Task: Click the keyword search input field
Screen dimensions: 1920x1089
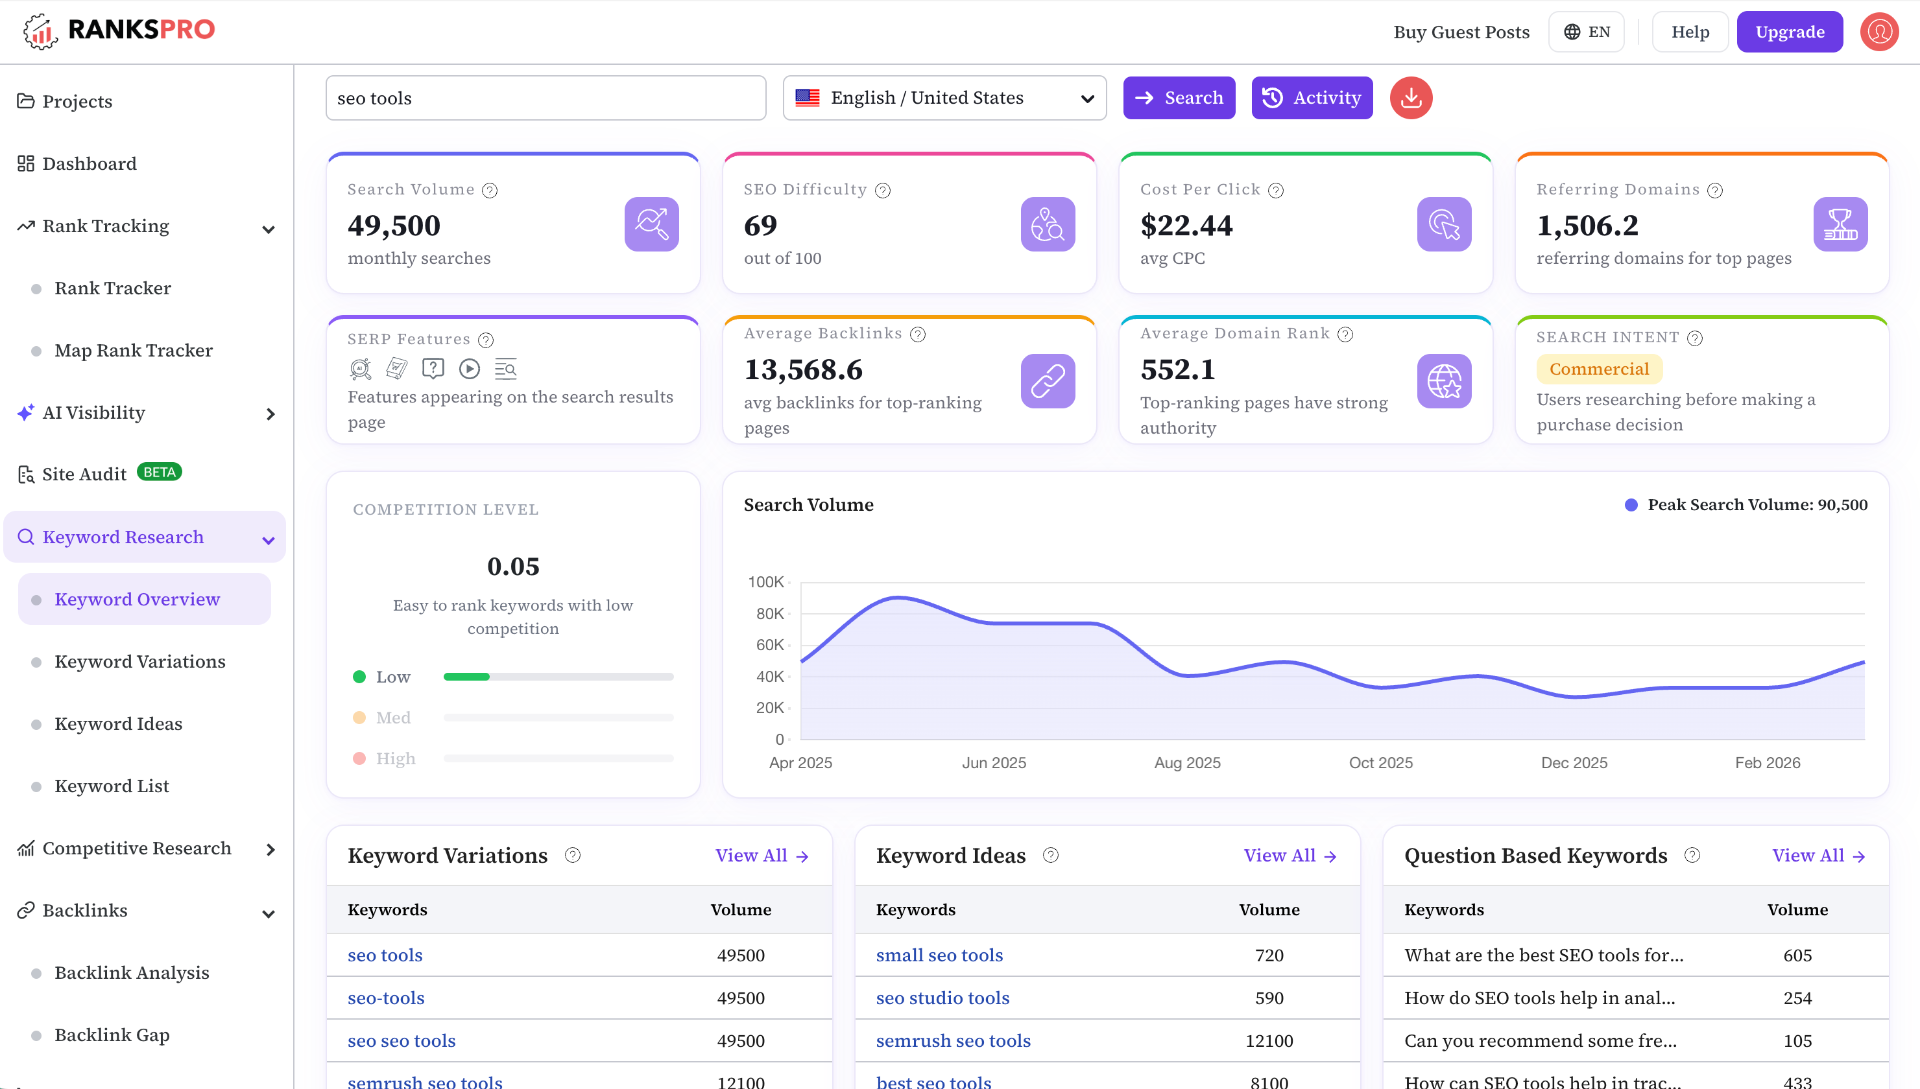Action: pos(546,98)
